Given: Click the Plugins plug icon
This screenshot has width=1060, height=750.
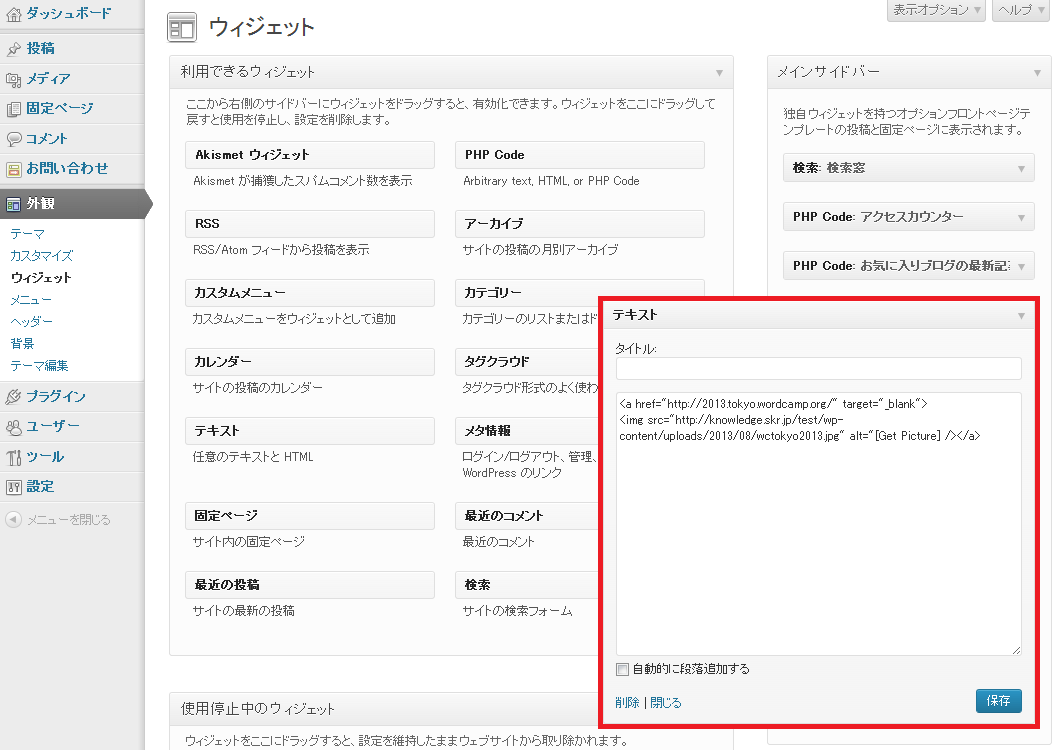Looking at the screenshot, I should point(14,396).
